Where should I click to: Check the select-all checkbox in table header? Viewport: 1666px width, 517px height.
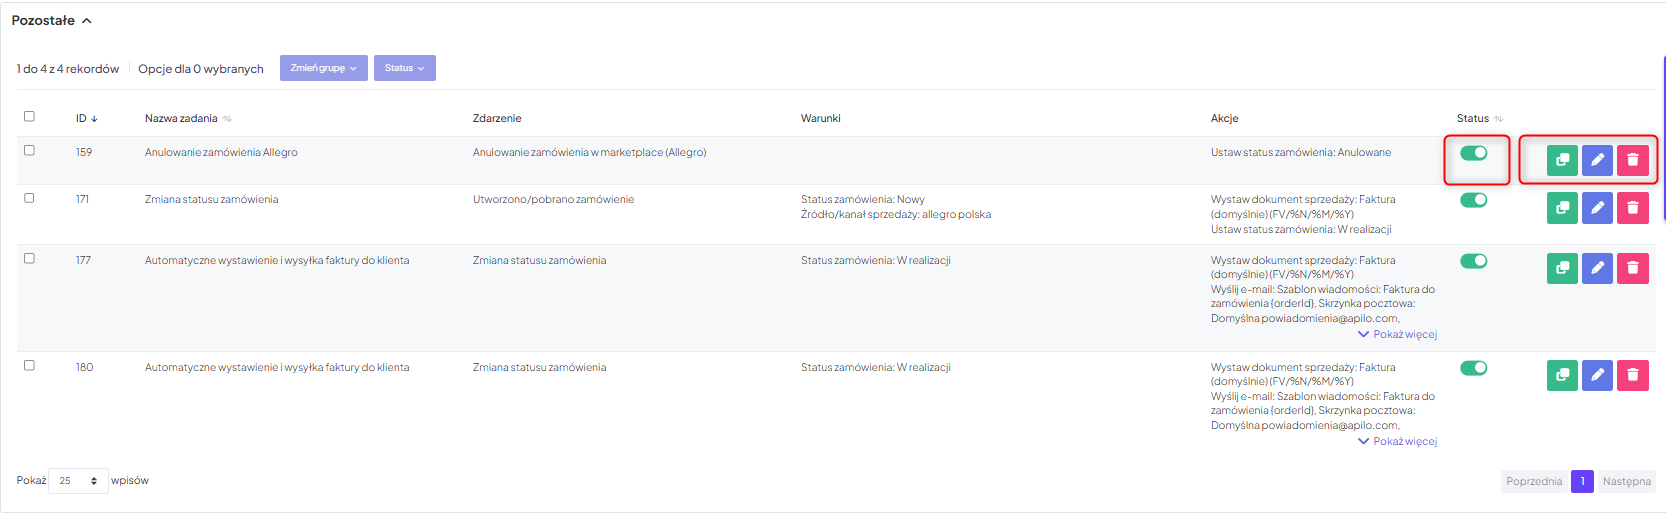pos(29,116)
